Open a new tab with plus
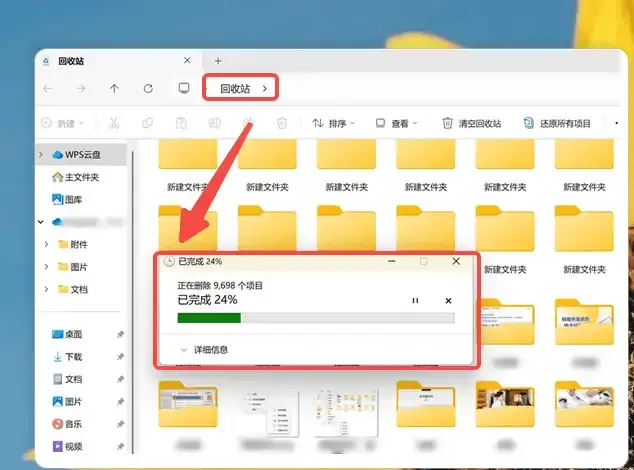 [x=218, y=61]
